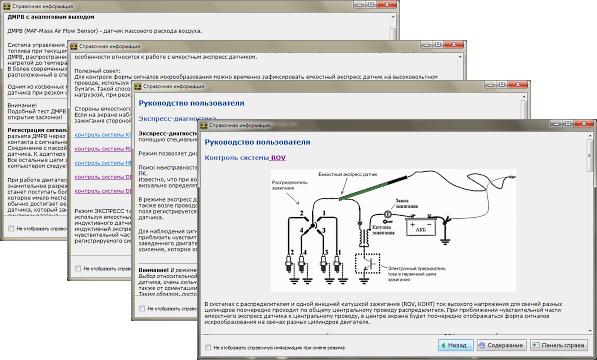Enable the checkbox in Экспресс-диагностика window footer
Screen dimensions: 597x360
[x=142, y=308]
